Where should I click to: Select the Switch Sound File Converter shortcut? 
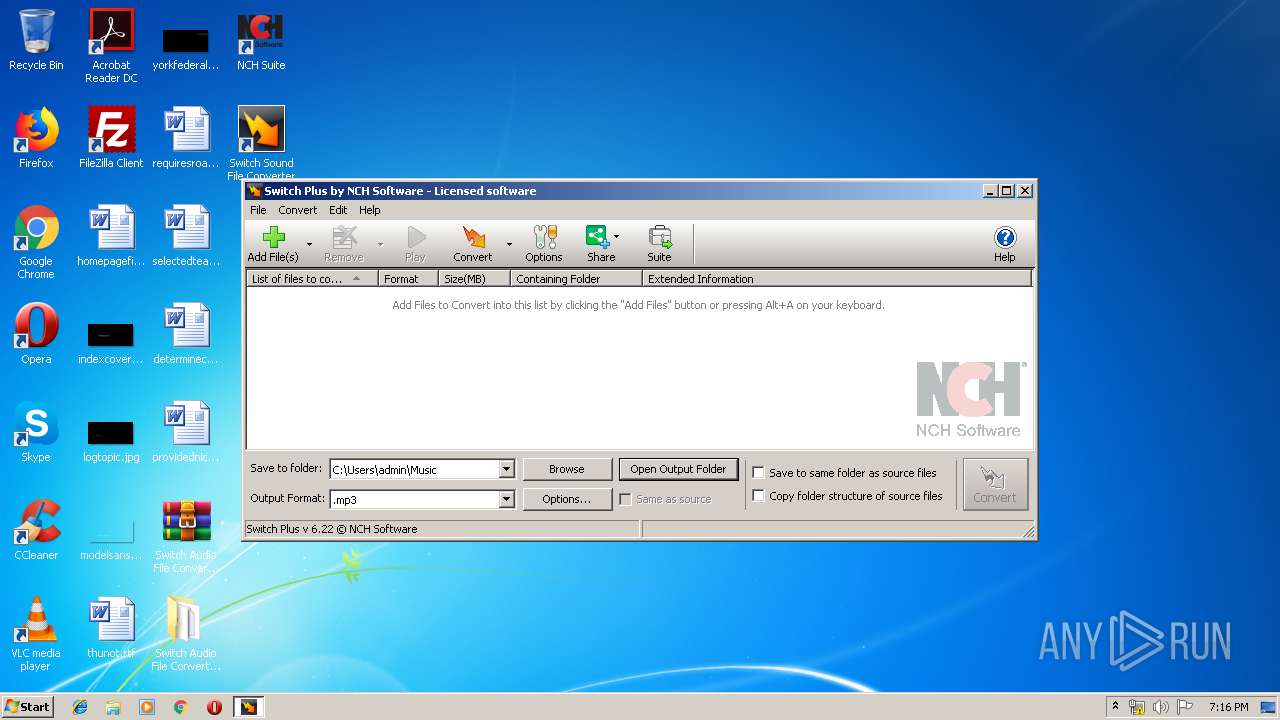[261, 143]
